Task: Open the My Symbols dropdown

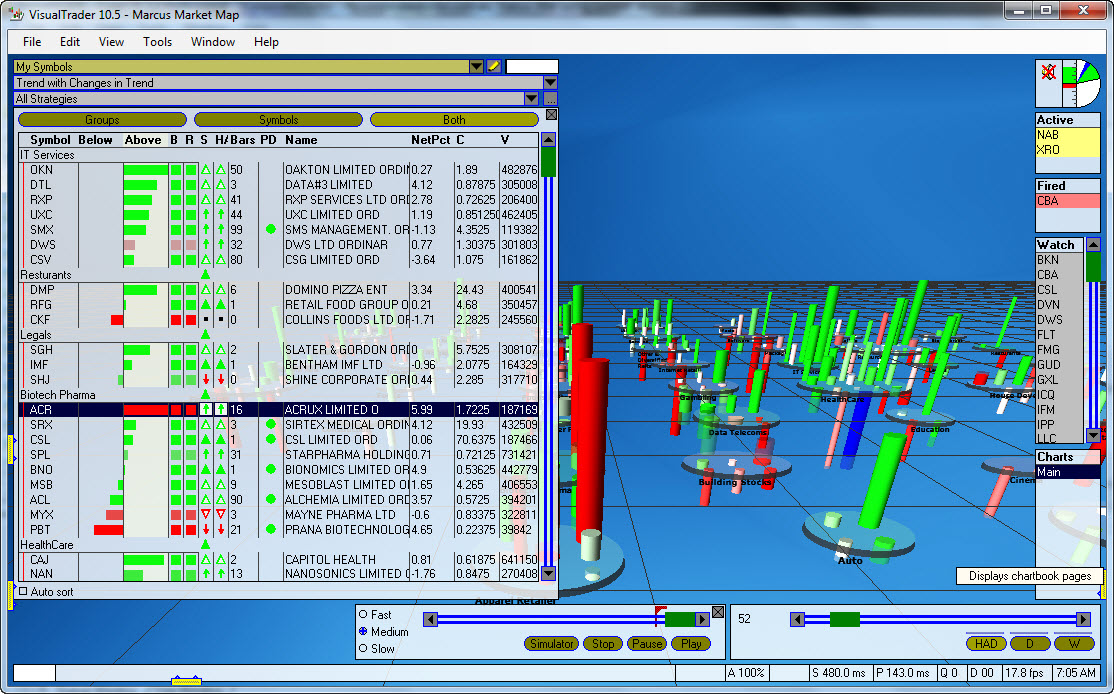Action: pos(476,67)
